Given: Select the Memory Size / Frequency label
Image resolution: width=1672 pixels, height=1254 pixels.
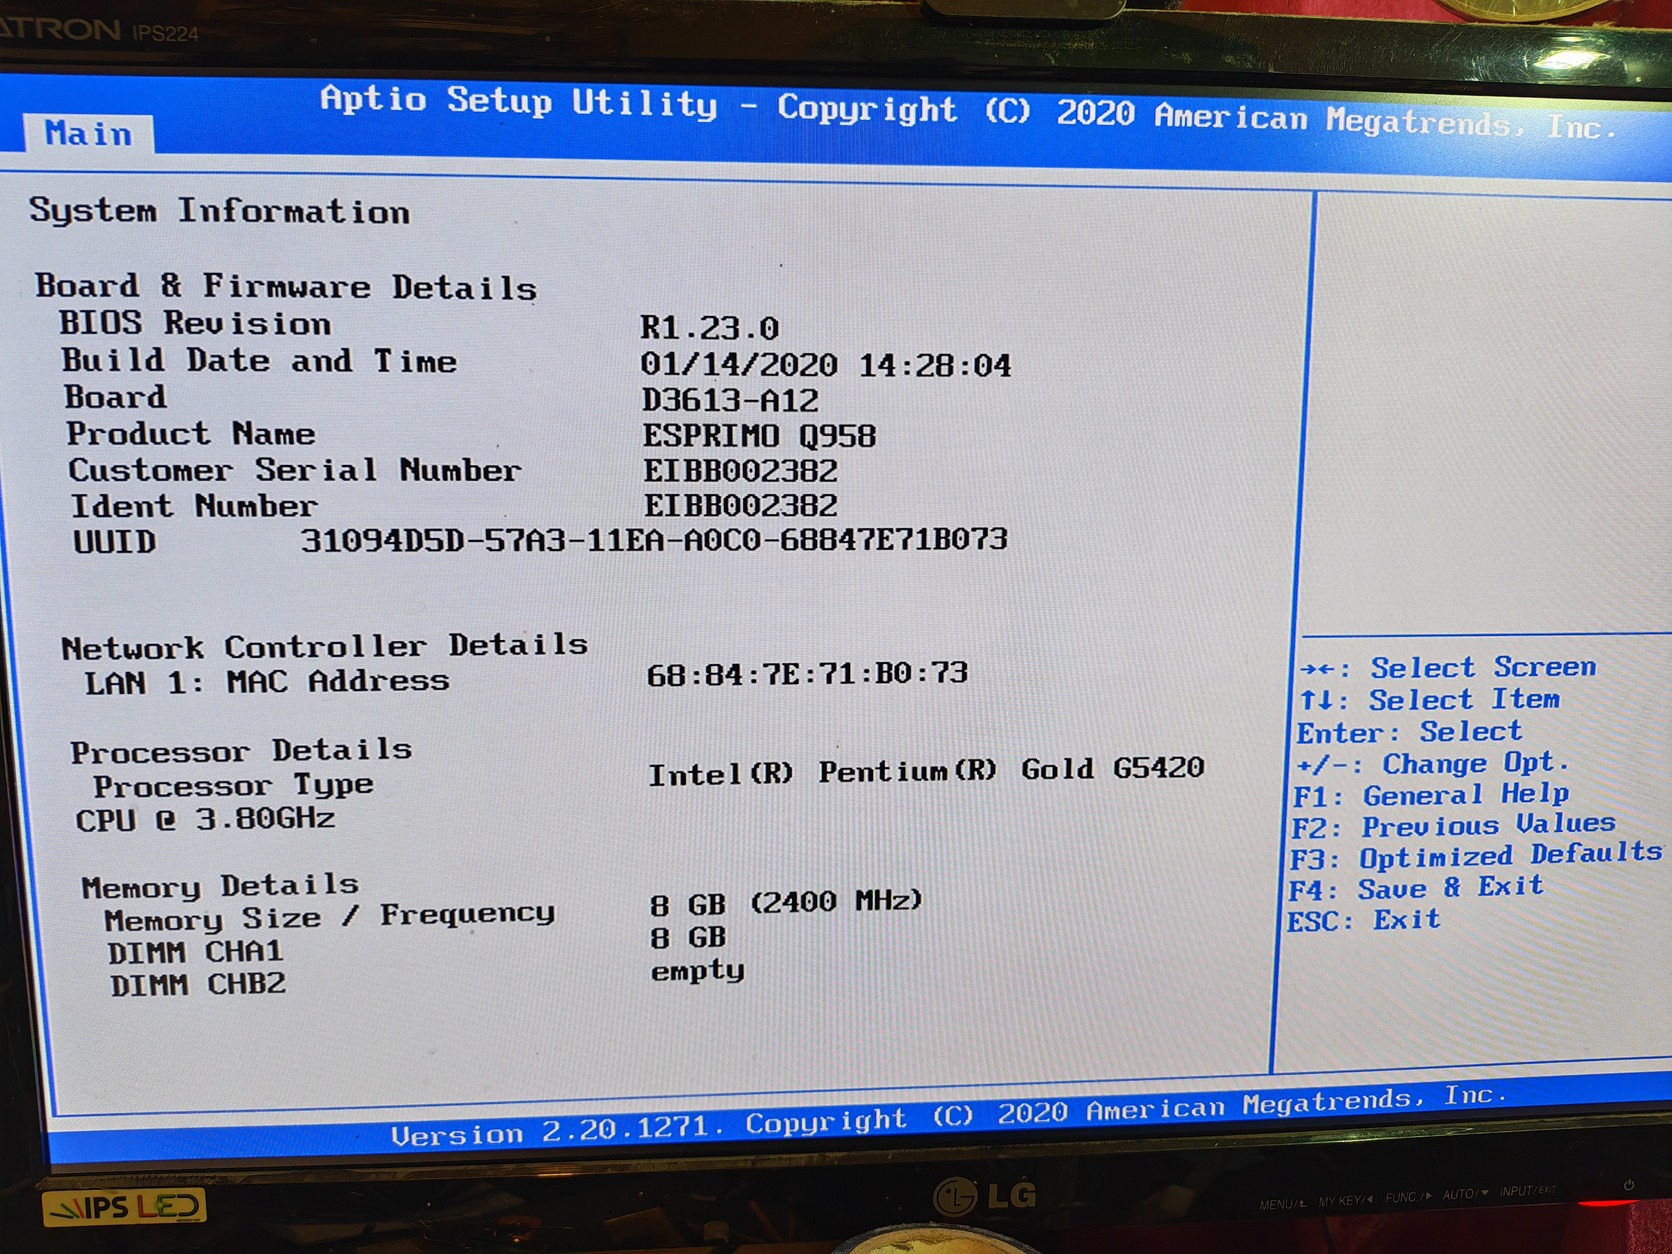Looking at the screenshot, I should click(x=330, y=917).
